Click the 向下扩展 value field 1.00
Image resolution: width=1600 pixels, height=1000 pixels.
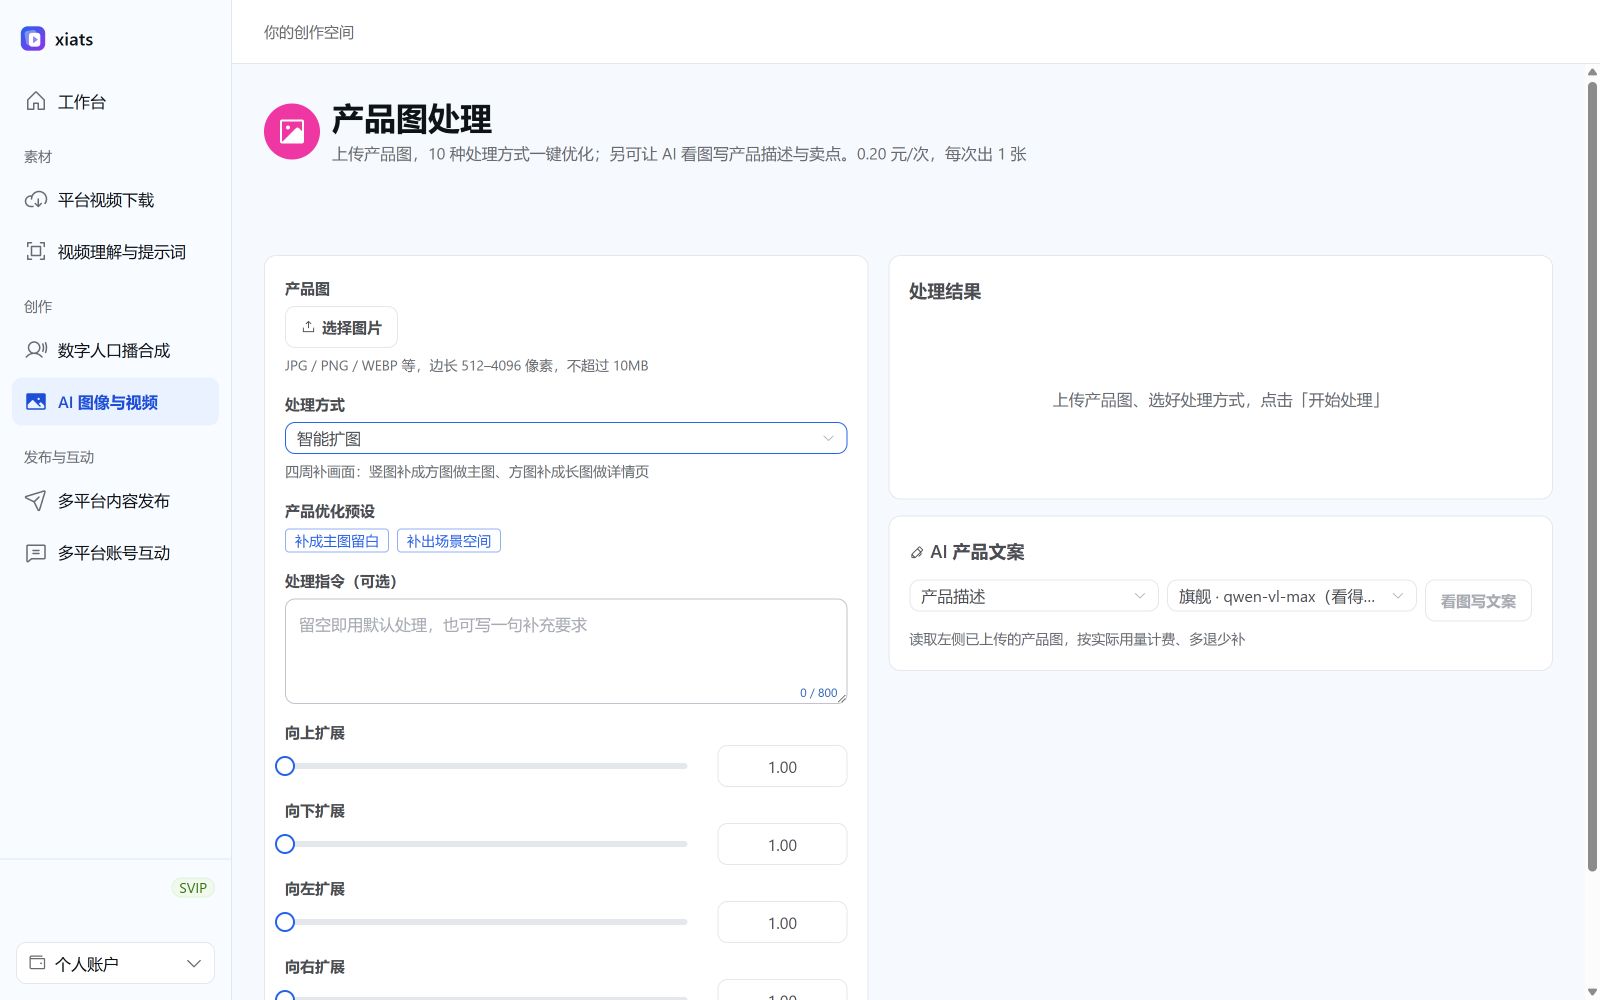[782, 845]
